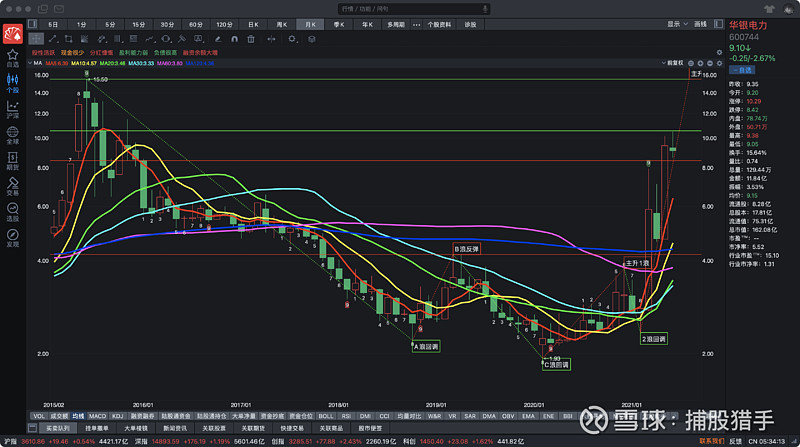Toggle right sidebar panel icon beside 画线
This screenshot has width=800, height=447.
pyautogui.click(x=718, y=24)
